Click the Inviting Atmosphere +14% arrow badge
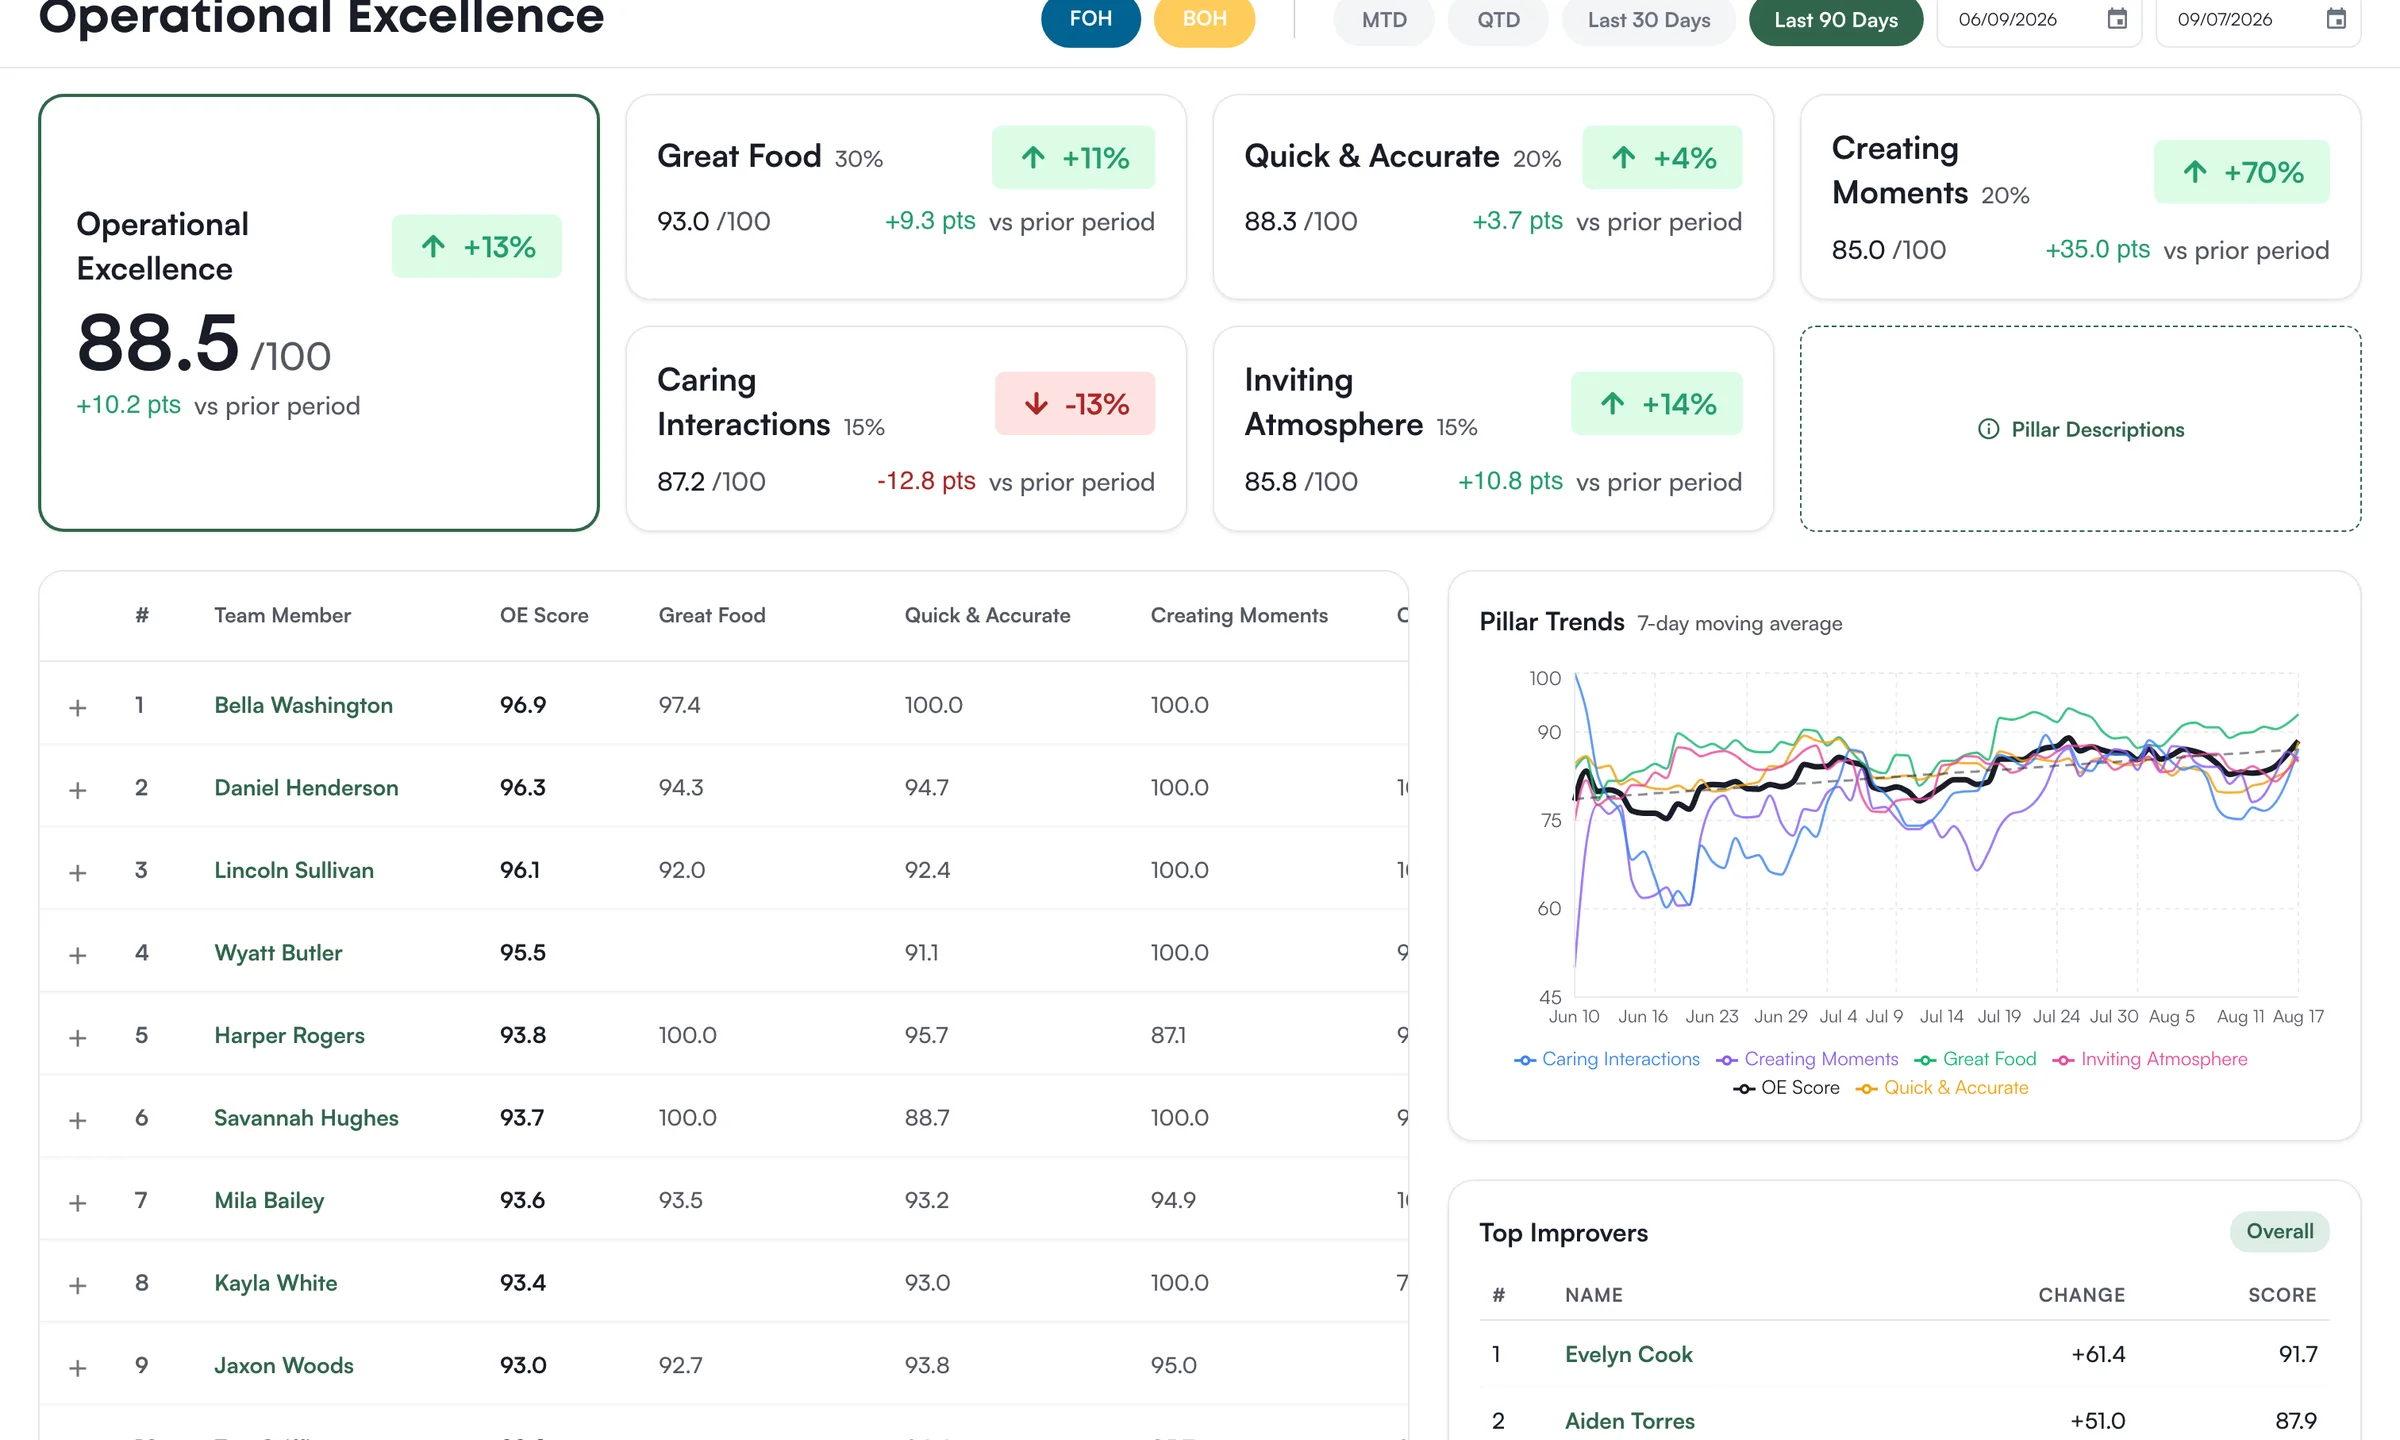 pyautogui.click(x=1656, y=403)
